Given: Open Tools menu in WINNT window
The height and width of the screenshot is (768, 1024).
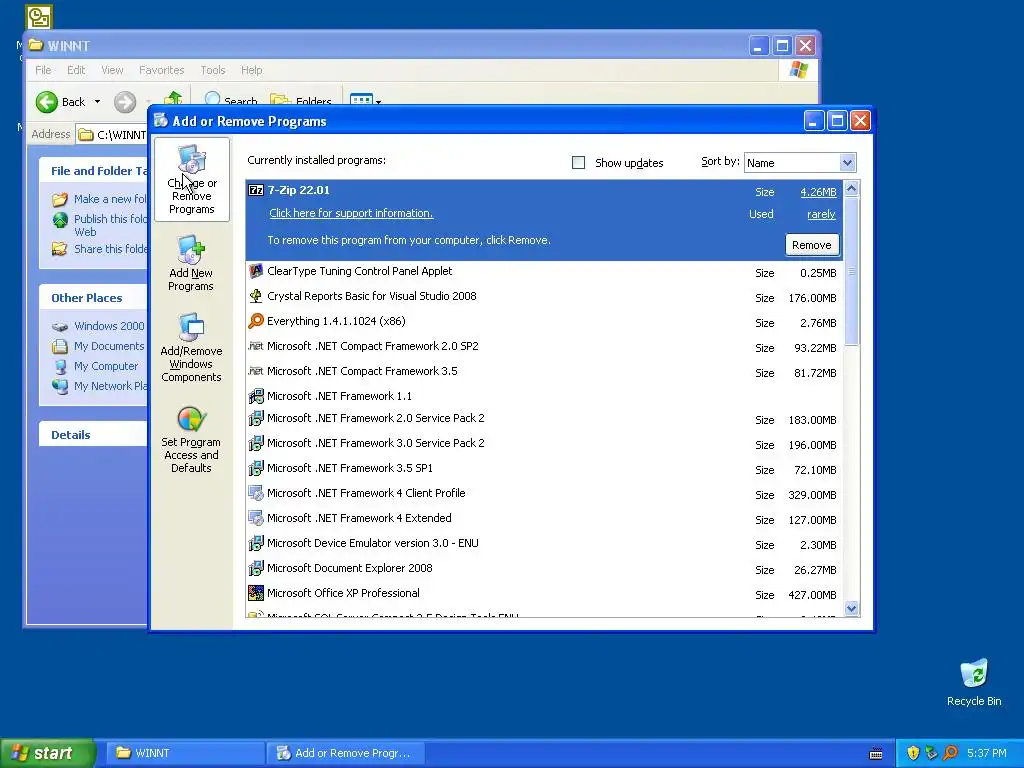Looking at the screenshot, I should point(213,70).
